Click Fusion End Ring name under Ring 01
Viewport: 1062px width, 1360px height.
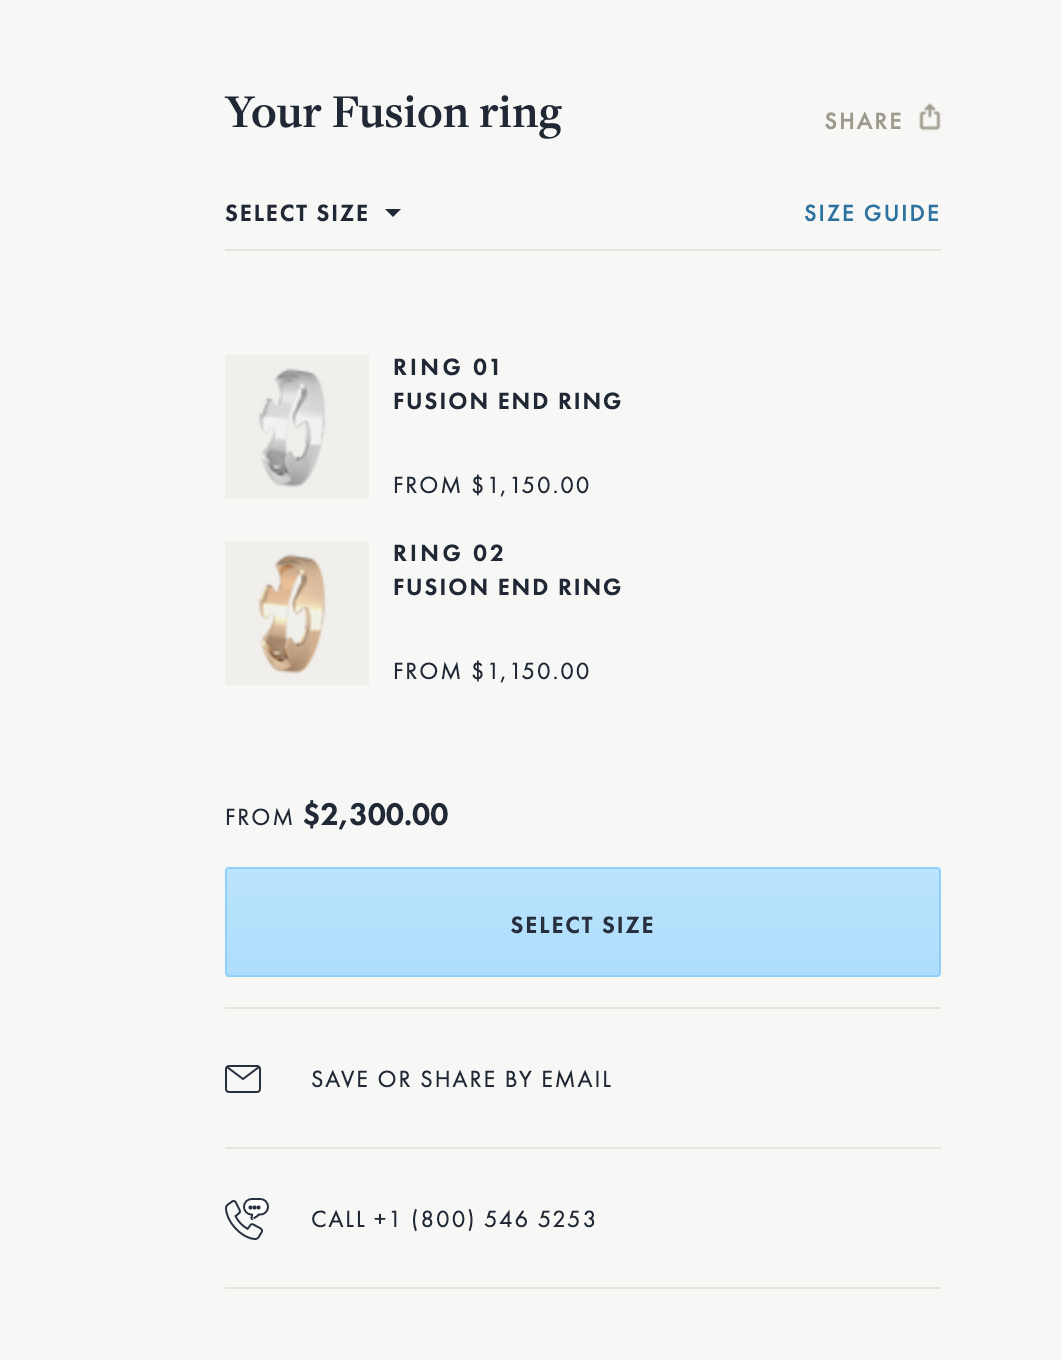tap(507, 401)
